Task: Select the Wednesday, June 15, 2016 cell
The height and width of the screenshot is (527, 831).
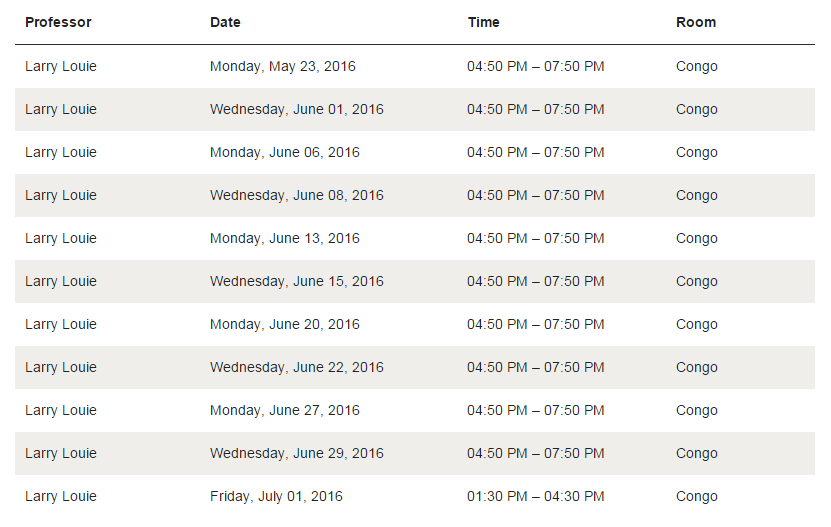Action: pyautogui.click(x=297, y=281)
